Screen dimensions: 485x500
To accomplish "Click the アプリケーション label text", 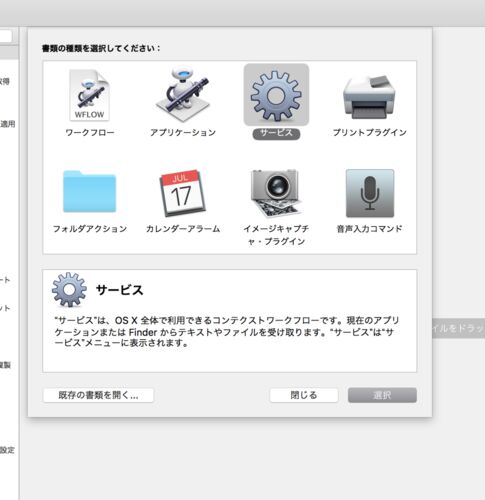I will point(183,133).
